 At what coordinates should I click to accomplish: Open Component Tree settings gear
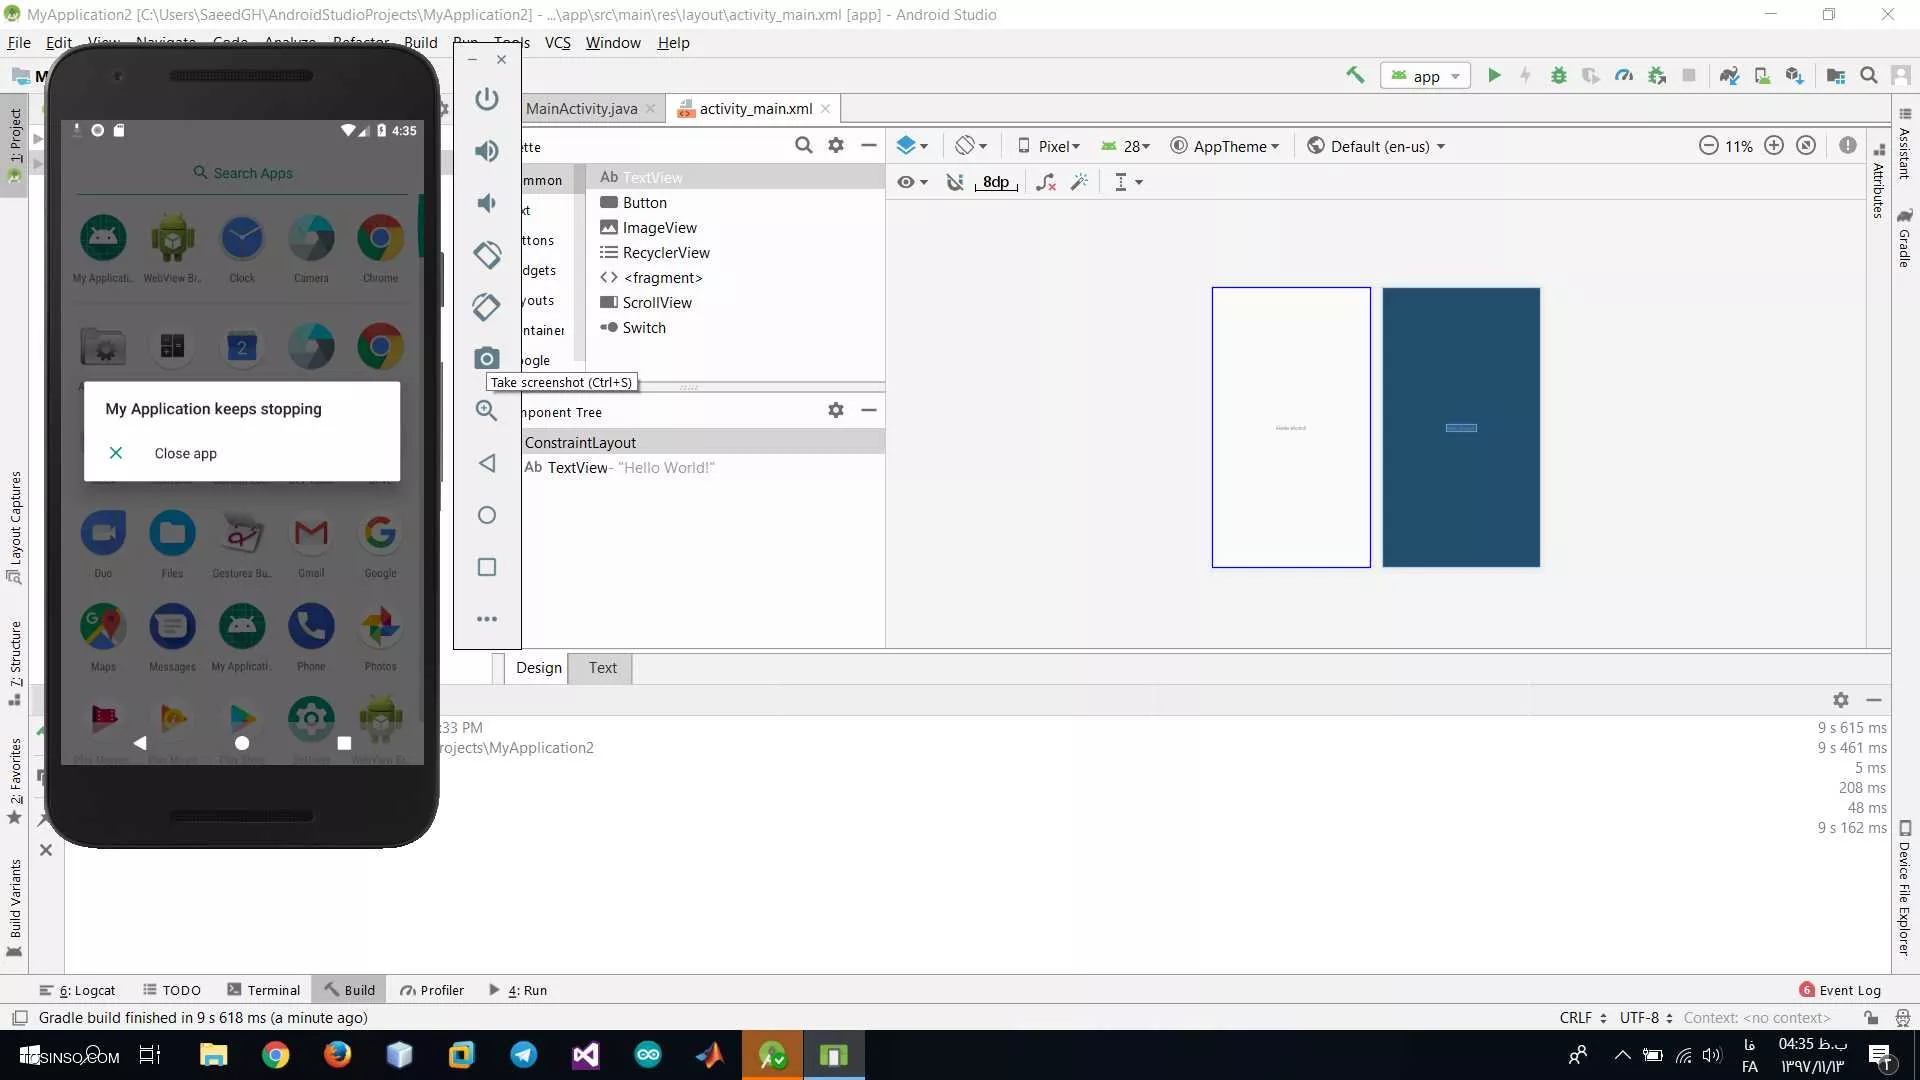pos(836,410)
